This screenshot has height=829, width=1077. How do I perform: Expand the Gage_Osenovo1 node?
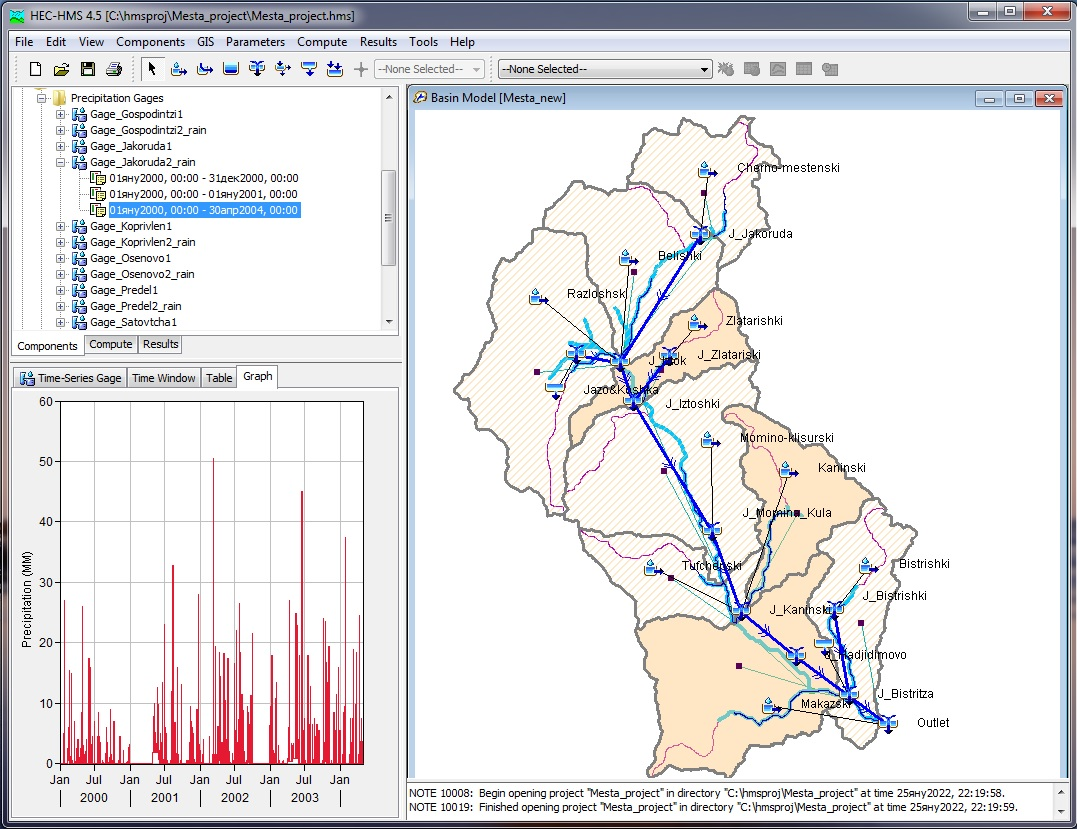(60, 258)
